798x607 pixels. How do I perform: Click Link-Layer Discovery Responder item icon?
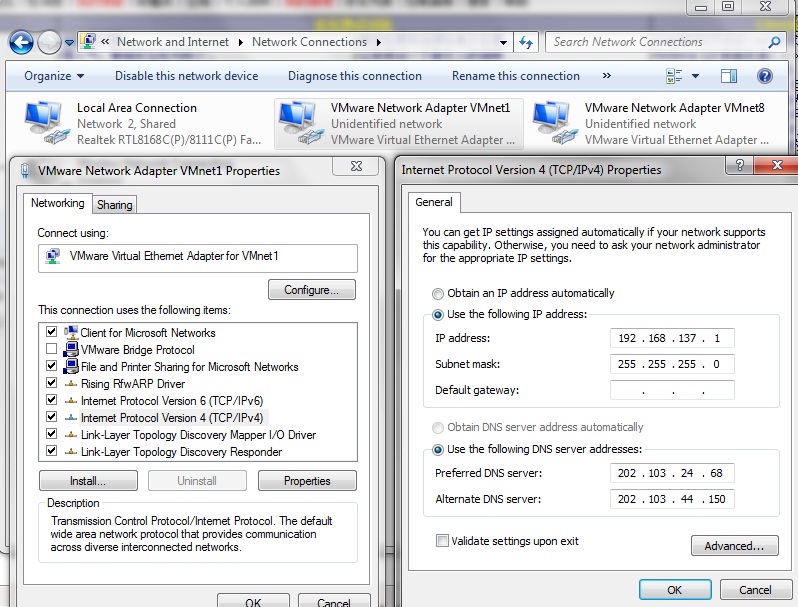point(71,452)
